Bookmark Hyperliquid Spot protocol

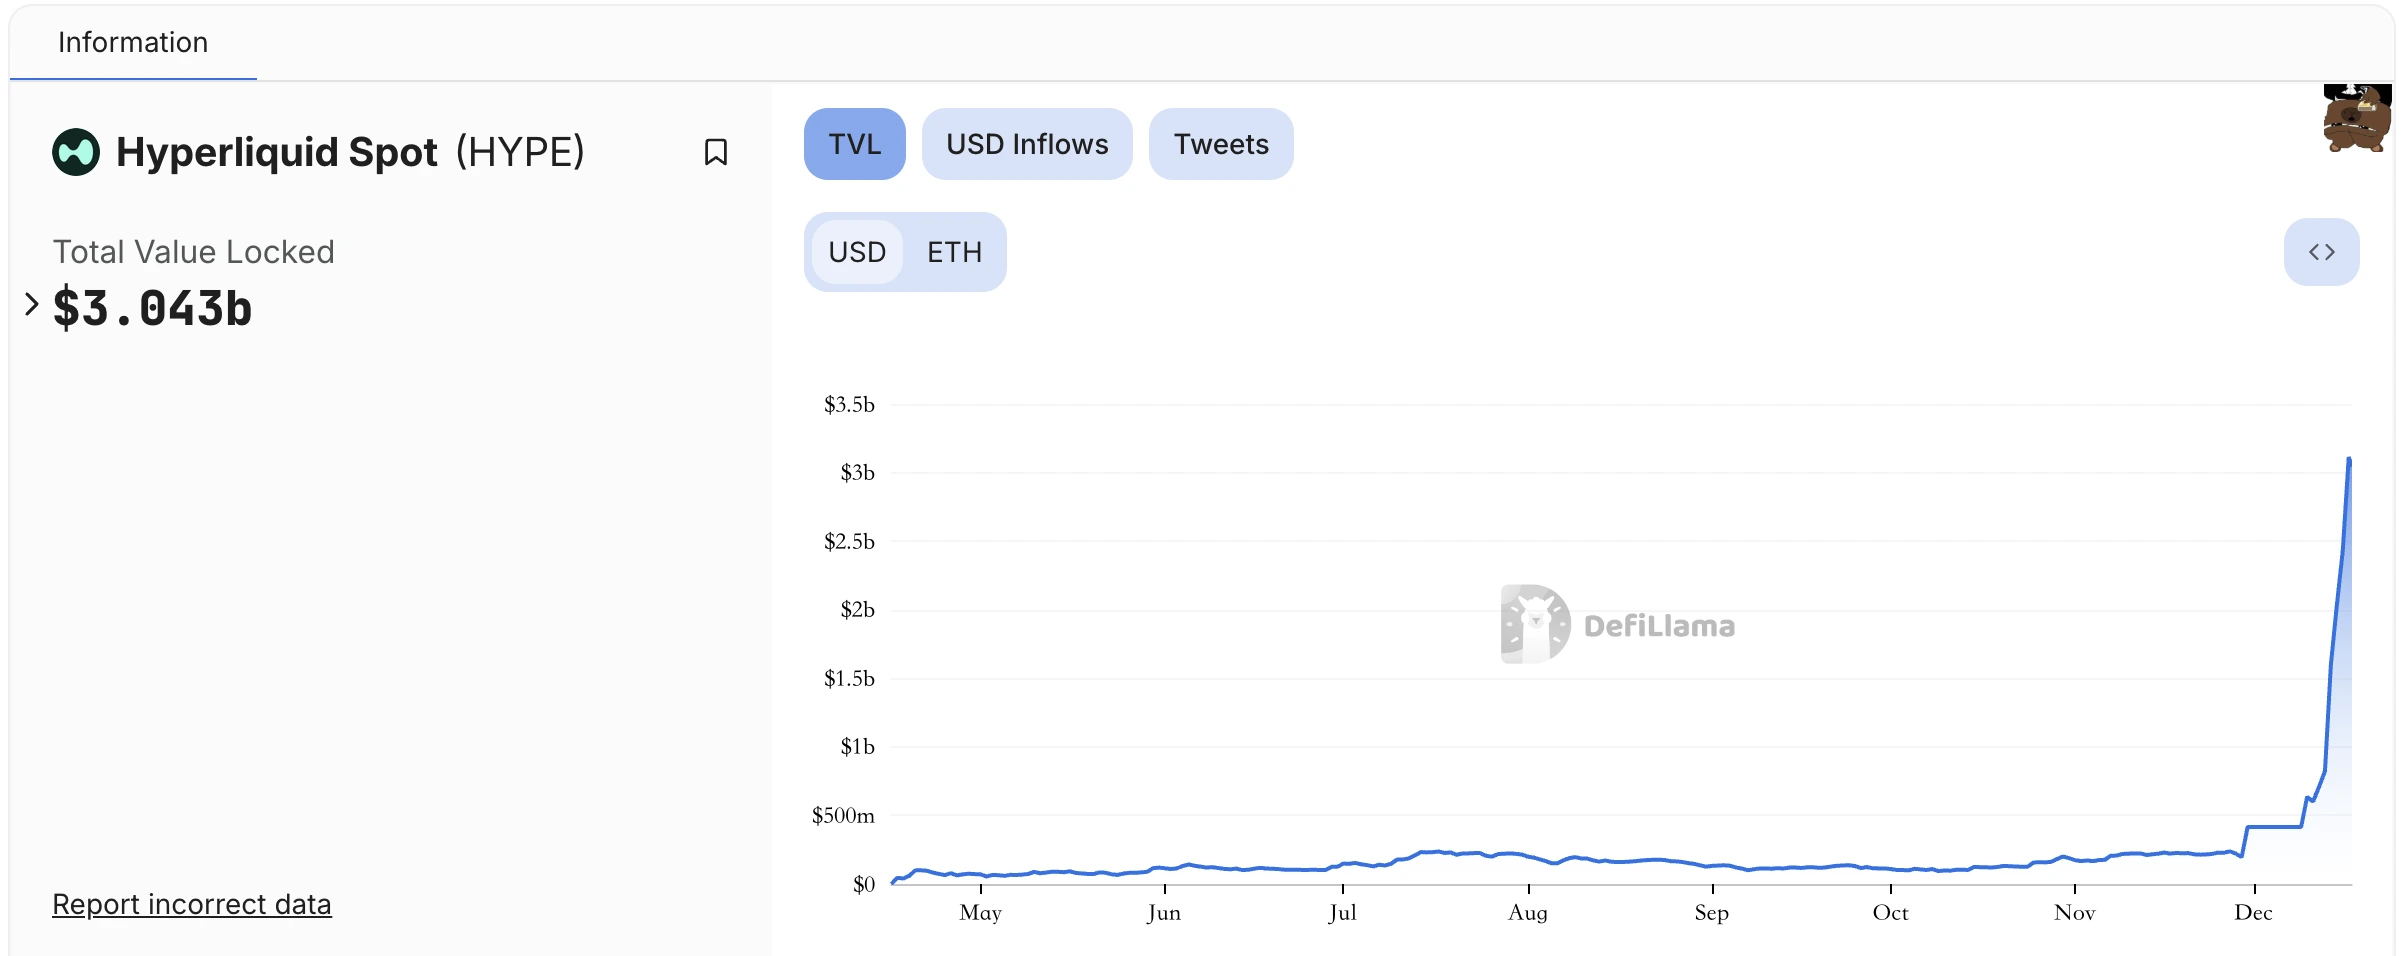coord(715,152)
